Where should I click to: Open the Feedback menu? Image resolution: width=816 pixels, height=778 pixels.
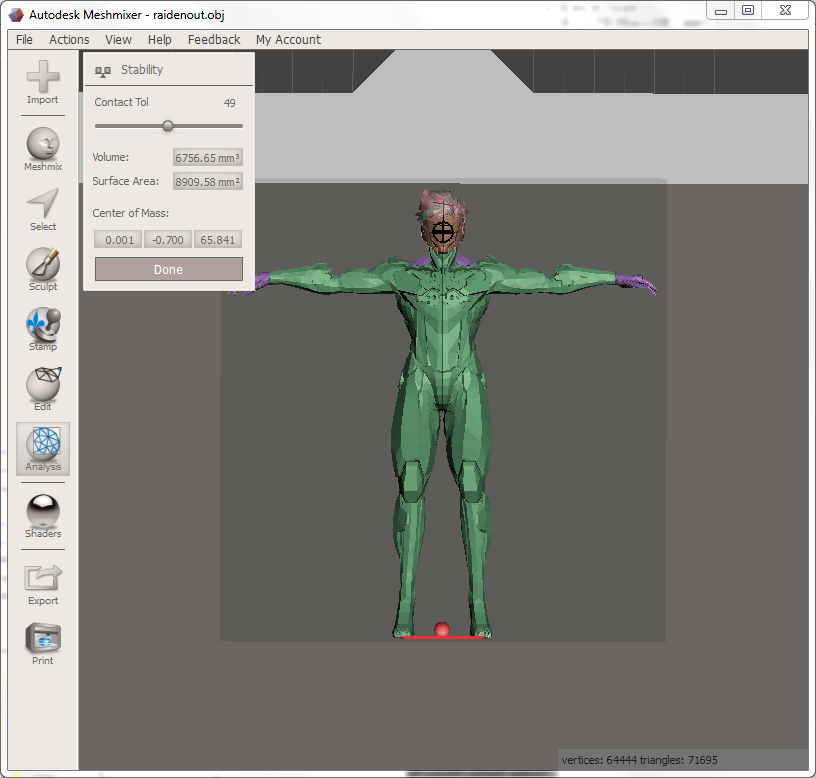(214, 40)
